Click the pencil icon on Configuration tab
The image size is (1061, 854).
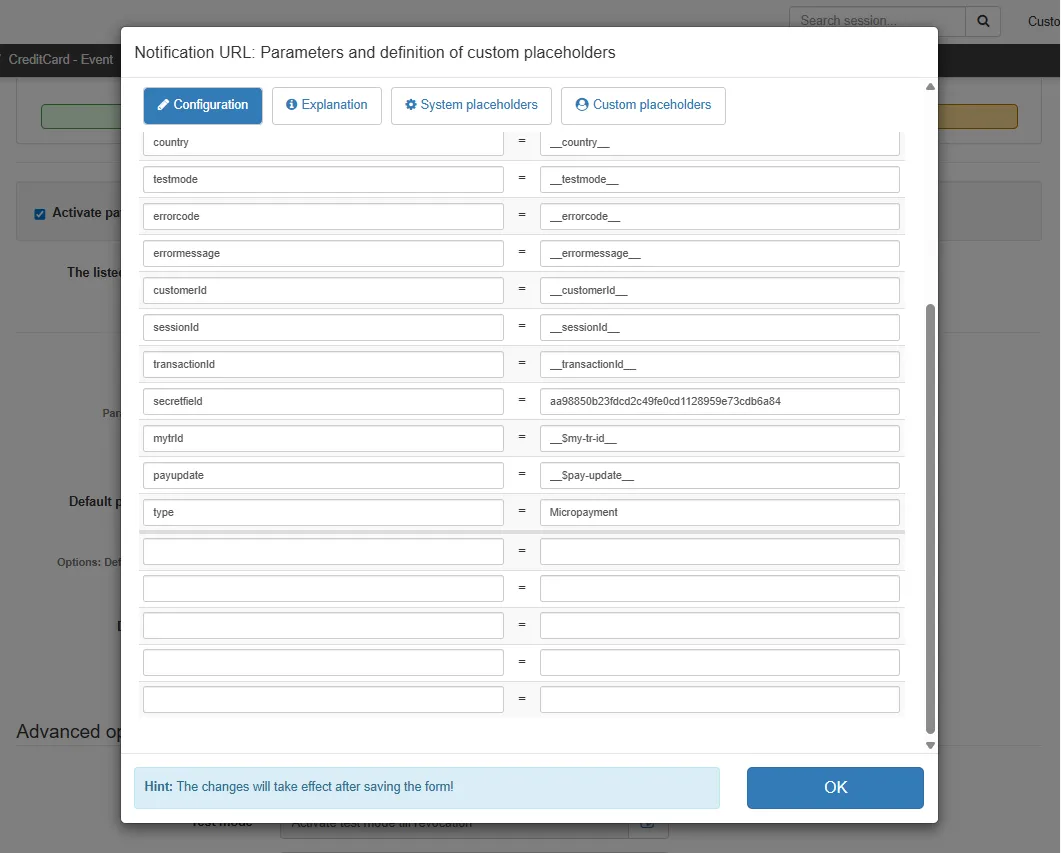[163, 105]
